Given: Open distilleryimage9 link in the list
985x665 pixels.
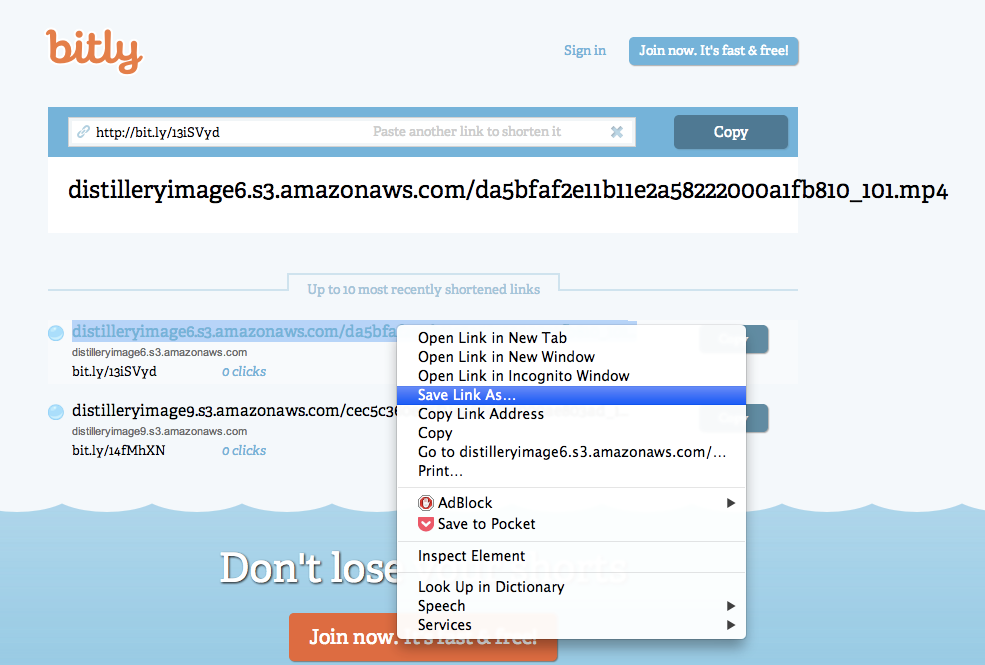Looking at the screenshot, I should coord(234,410).
